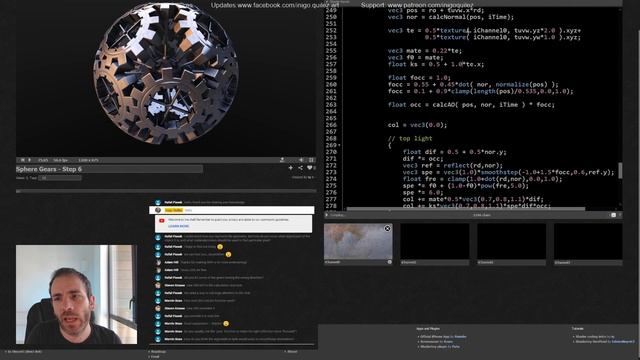Click line 'vec3 nor = calcNormal(pos, iTime);'
The height and width of the screenshot is (360, 640).
pyautogui.click(x=451, y=17)
